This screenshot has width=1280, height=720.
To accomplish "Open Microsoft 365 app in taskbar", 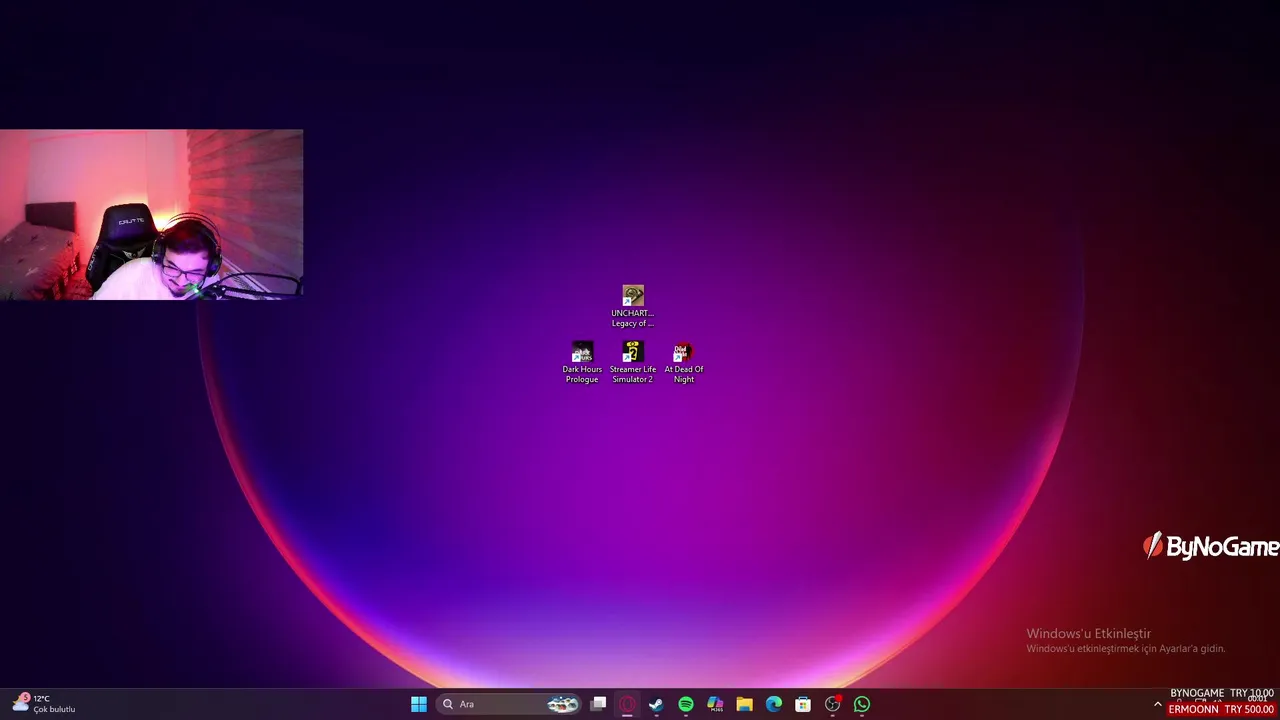I will (715, 704).
